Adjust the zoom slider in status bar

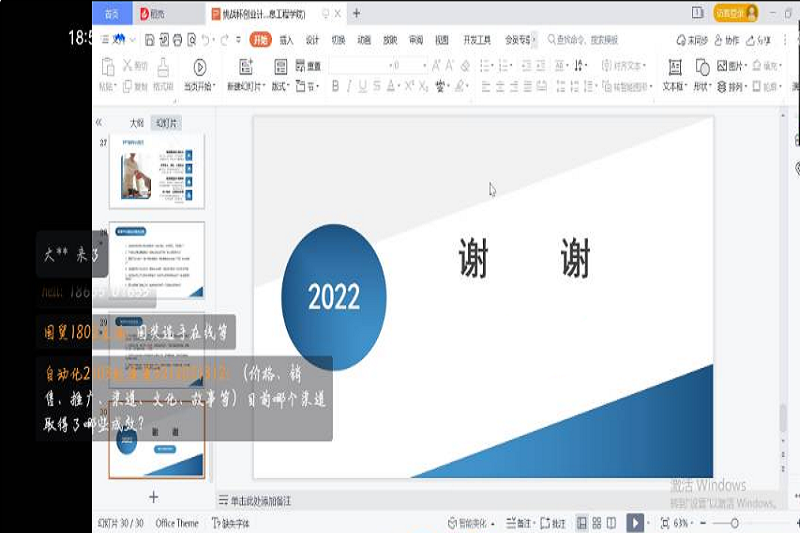coord(735,523)
